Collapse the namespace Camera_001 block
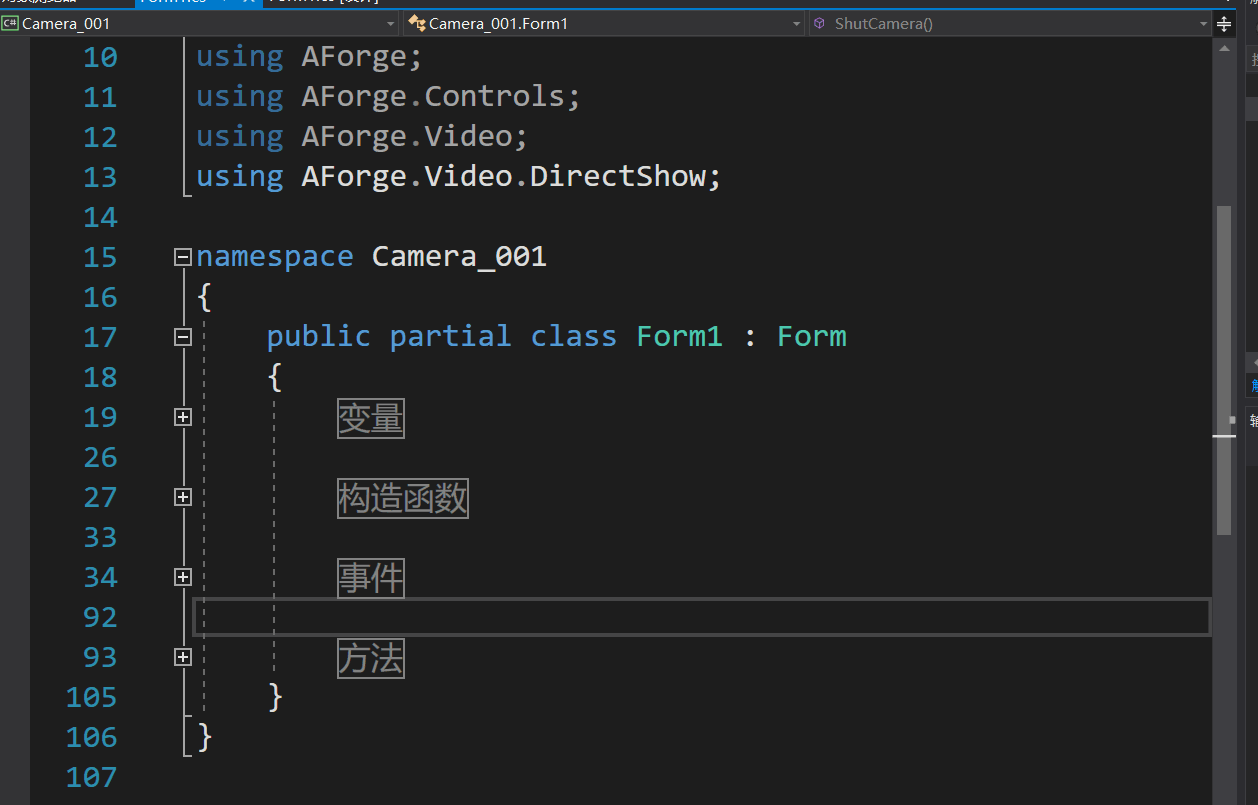Image resolution: width=1258 pixels, height=805 pixels. click(182, 257)
